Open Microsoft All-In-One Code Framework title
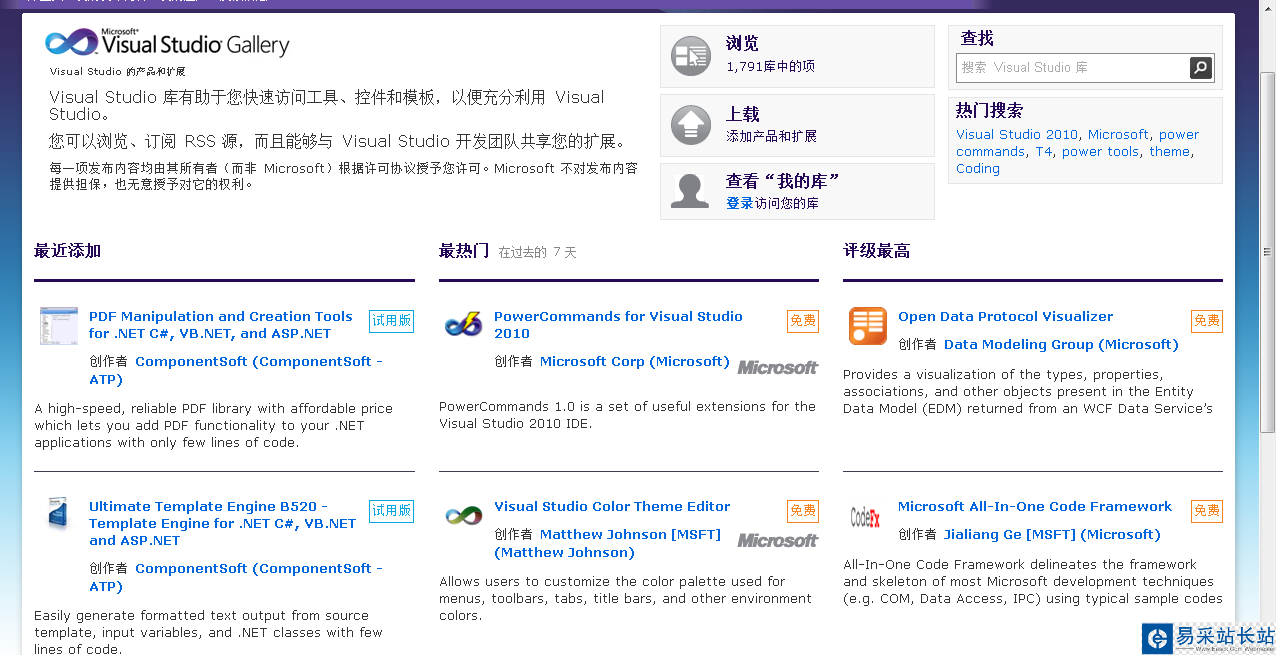The height and width of the screenshot is (655, 1276). click(1035, 506)
